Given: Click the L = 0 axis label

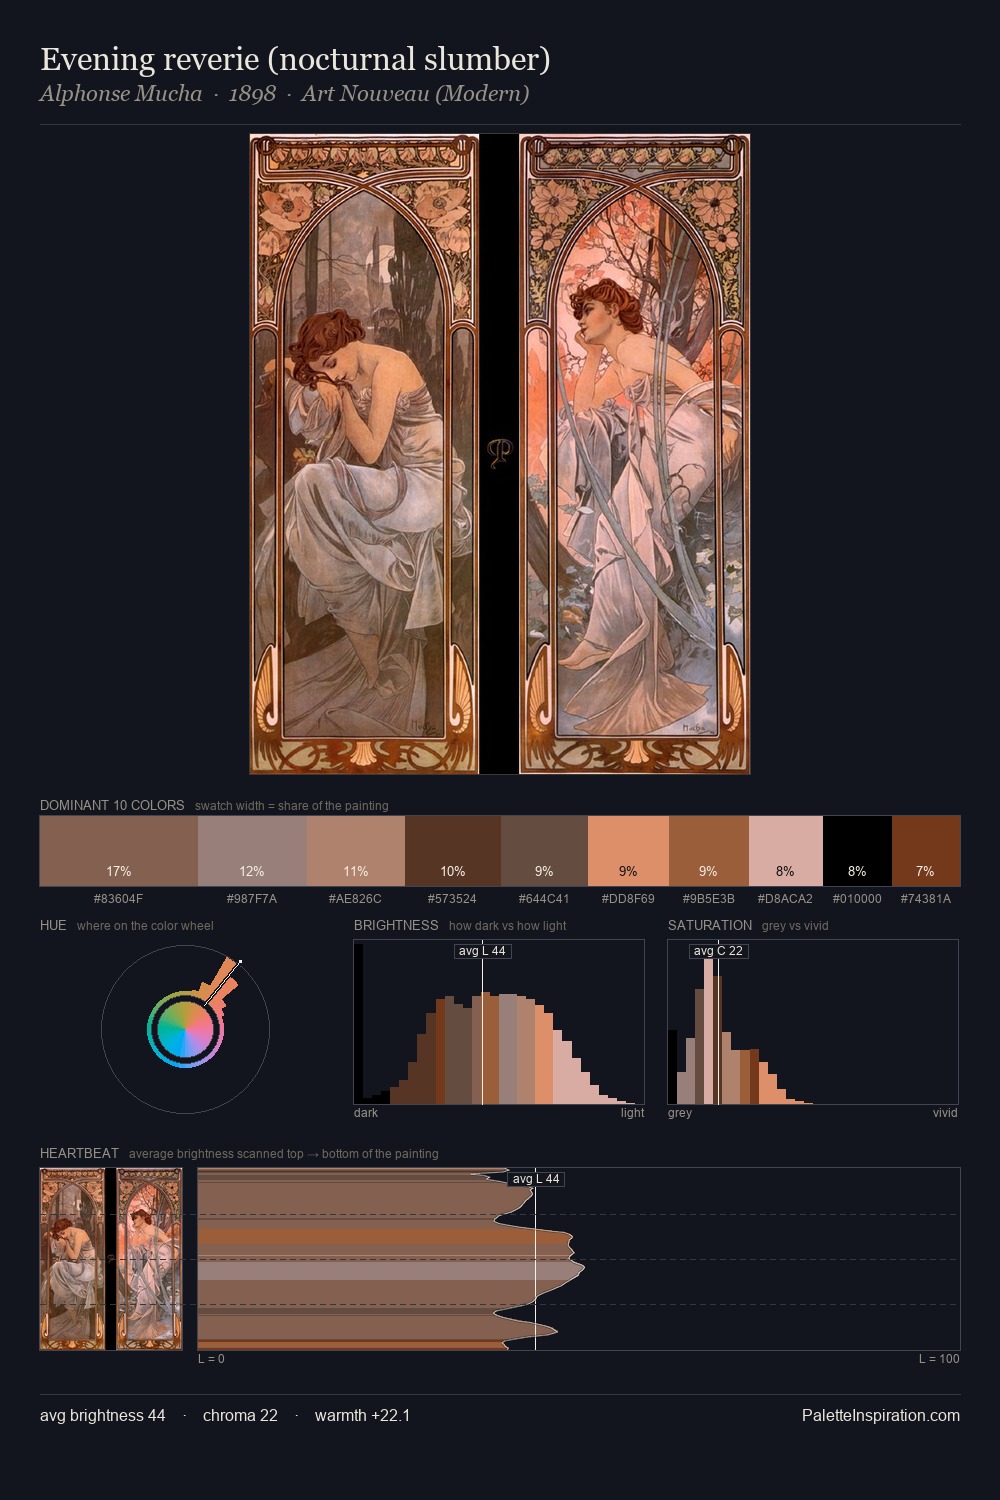Looking at the screenshot, I should click(211, 1359).
